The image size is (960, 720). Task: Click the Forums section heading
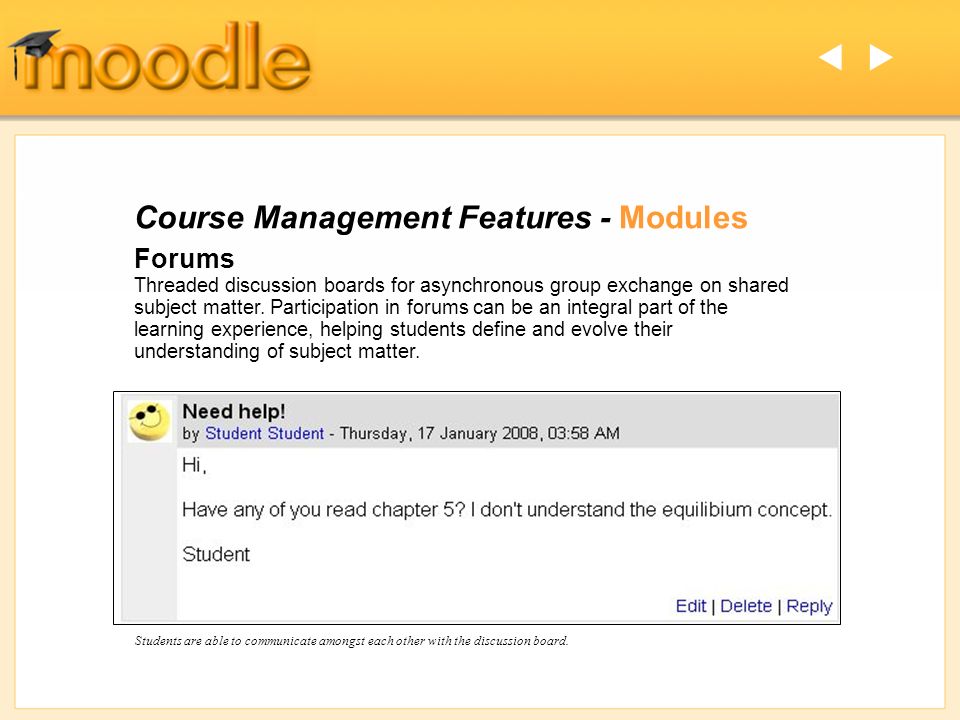click(x=184, y=258)
